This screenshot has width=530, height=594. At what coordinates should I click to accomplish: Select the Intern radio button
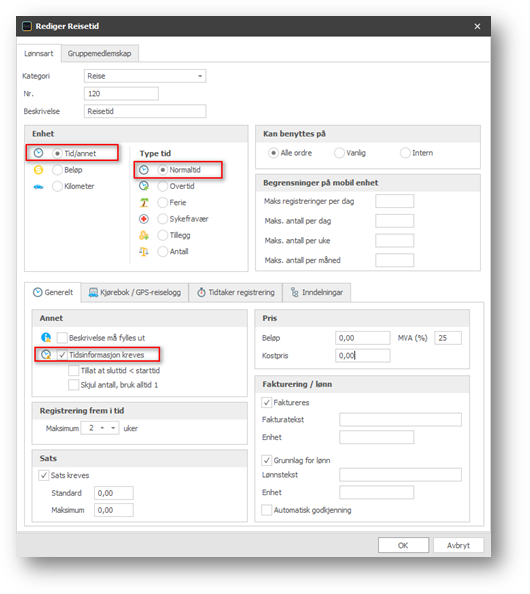point(405,153)
